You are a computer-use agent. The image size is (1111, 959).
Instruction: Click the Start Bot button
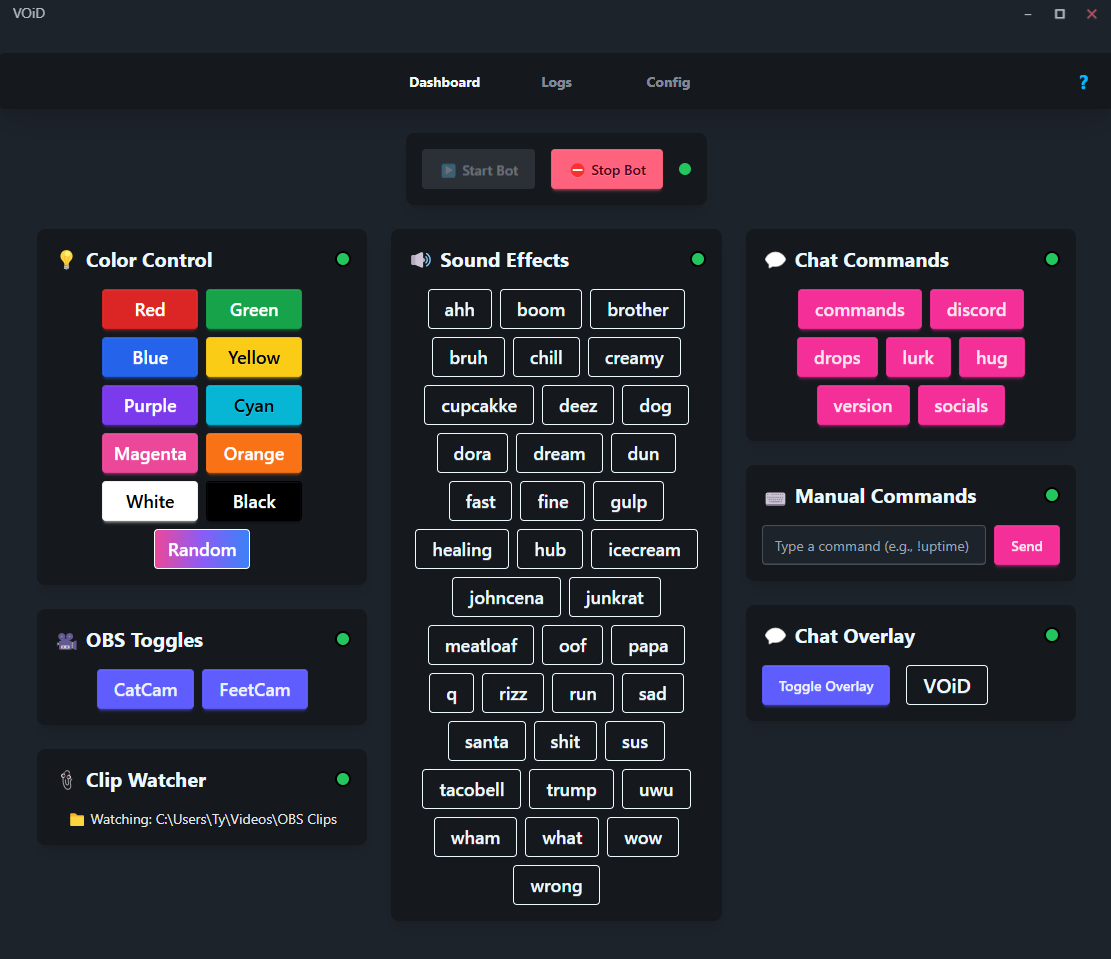(x=478, y=169)
